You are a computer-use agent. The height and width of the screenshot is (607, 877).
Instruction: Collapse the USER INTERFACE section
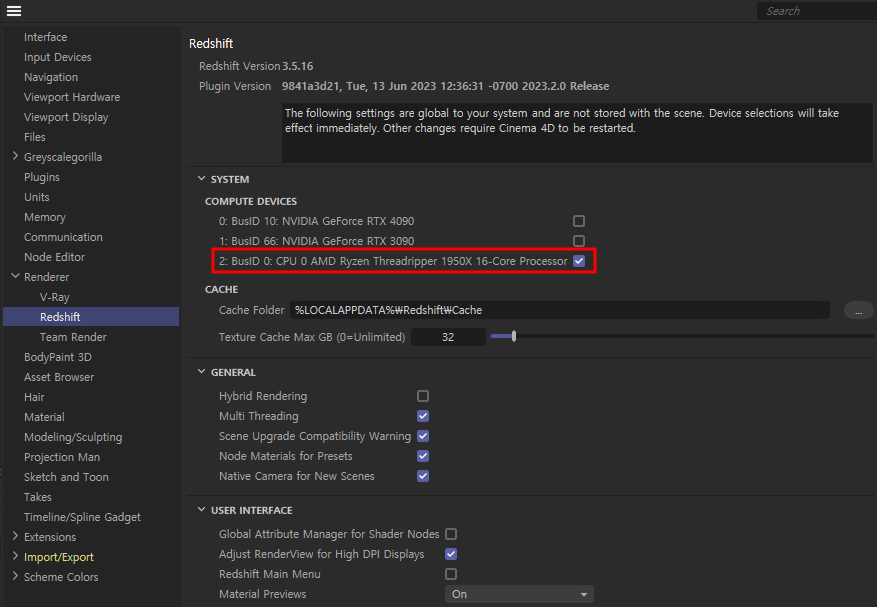point(201,510)
